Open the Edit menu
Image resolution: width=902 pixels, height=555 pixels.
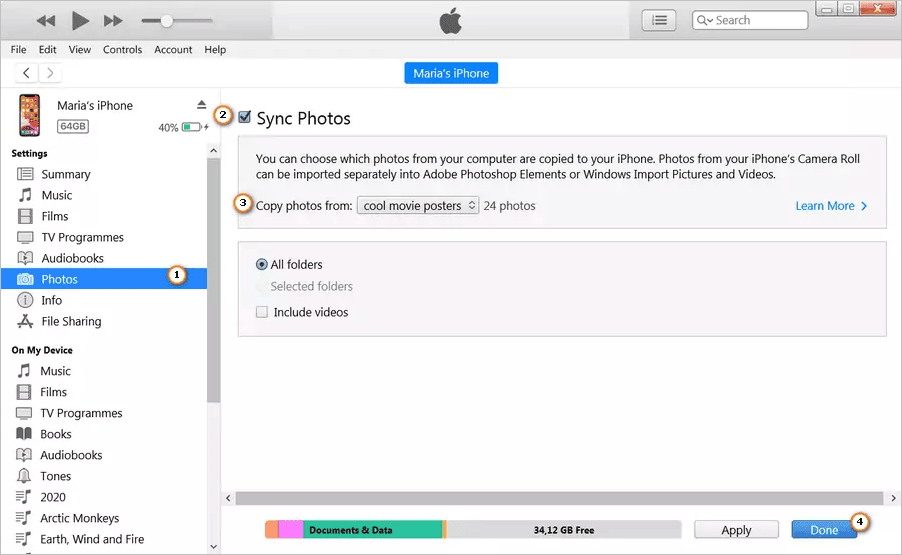[47, 49]
